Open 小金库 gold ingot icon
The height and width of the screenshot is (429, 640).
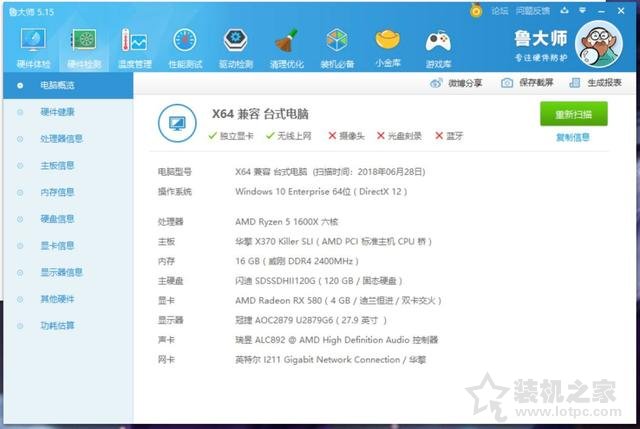point(388,47)
